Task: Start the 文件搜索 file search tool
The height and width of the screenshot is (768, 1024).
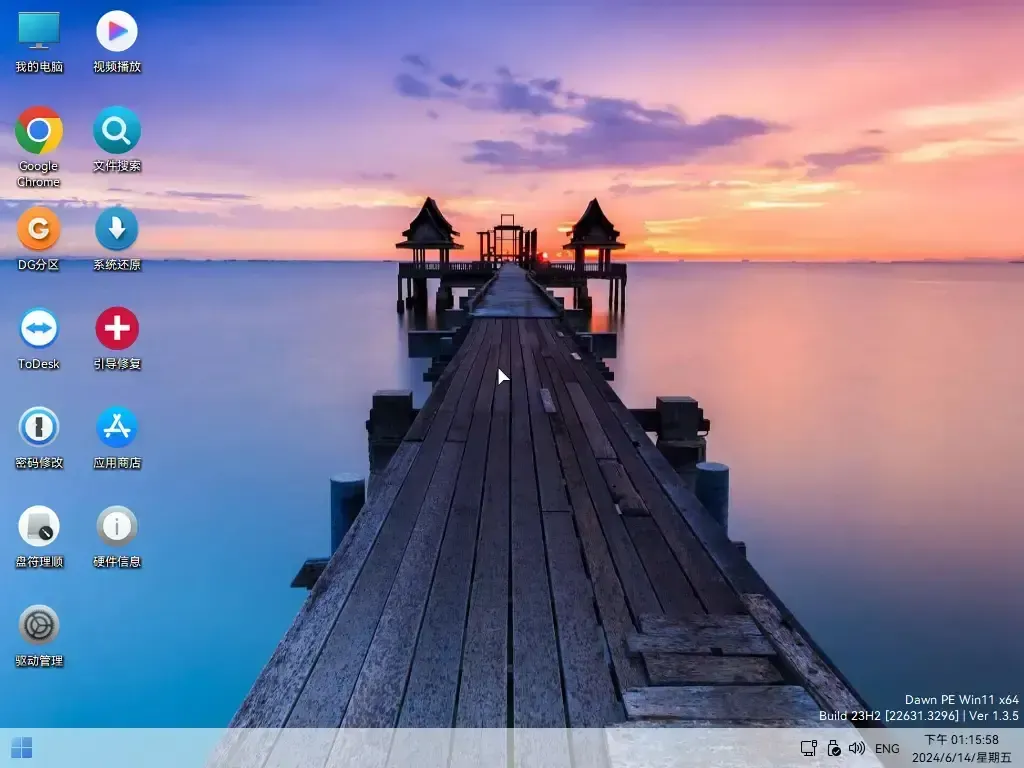Action: coord(116,133)
